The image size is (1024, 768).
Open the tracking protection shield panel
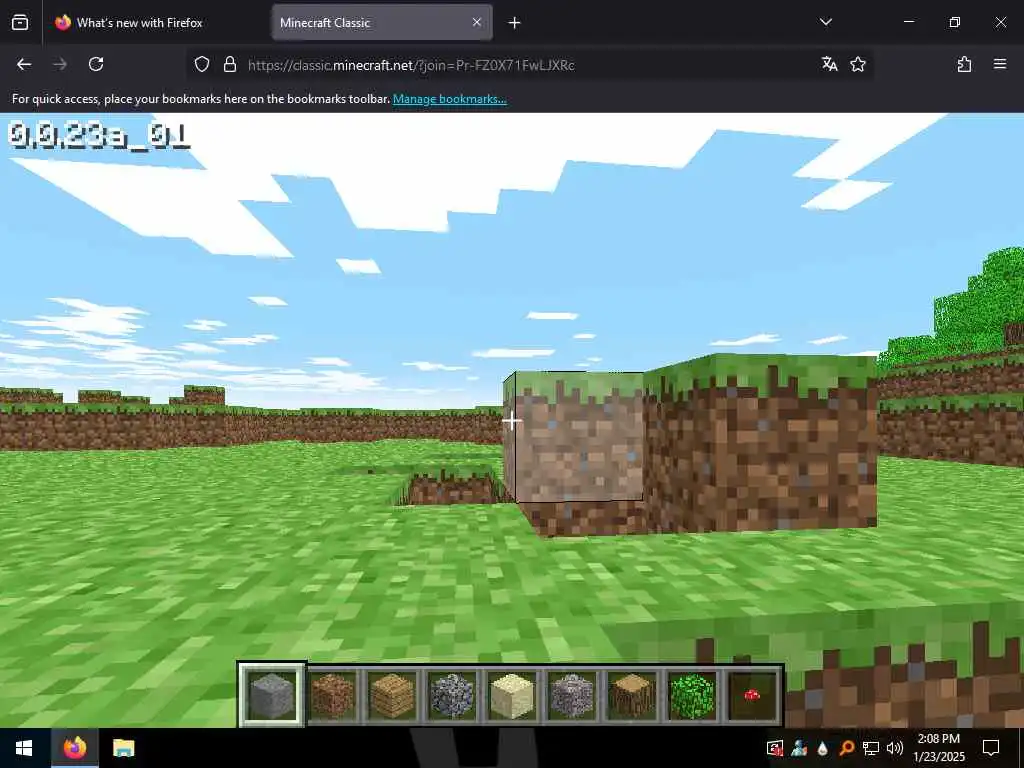[x=202, y=65]
